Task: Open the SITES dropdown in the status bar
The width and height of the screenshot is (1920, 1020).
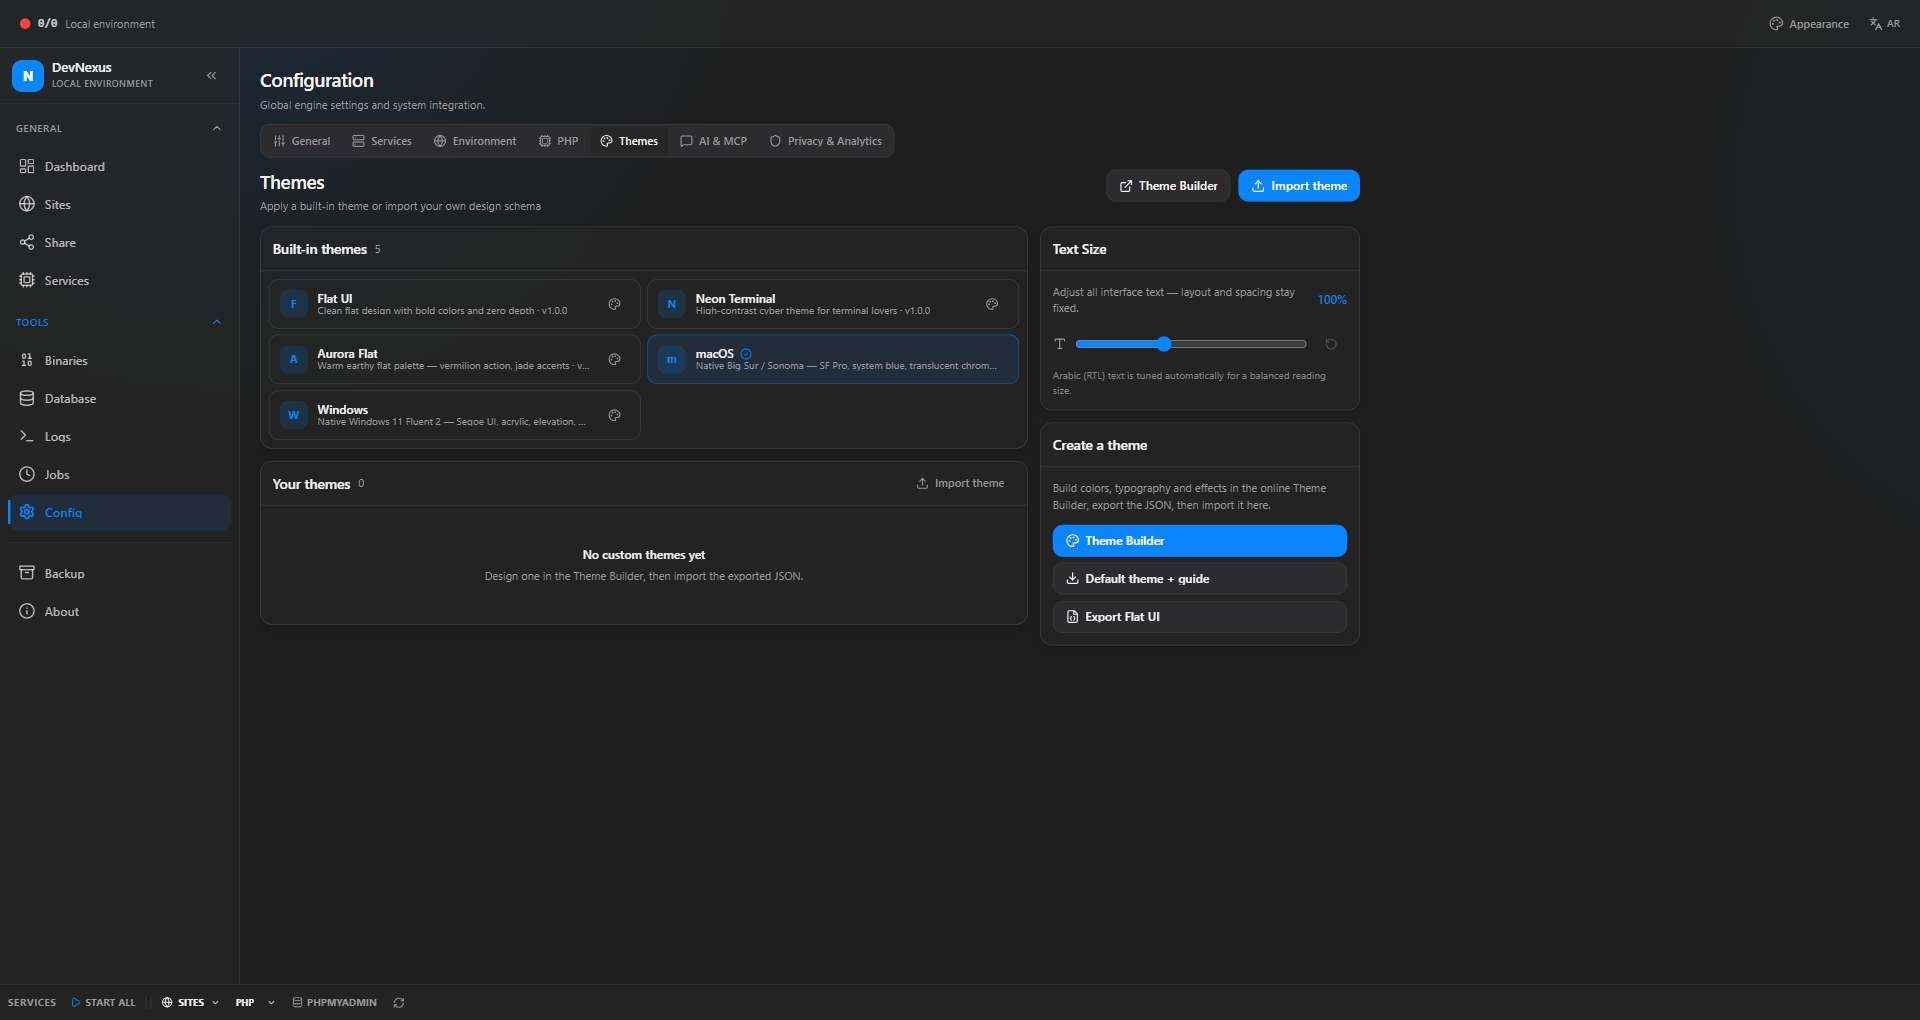Action: (x=190, y=1003)
